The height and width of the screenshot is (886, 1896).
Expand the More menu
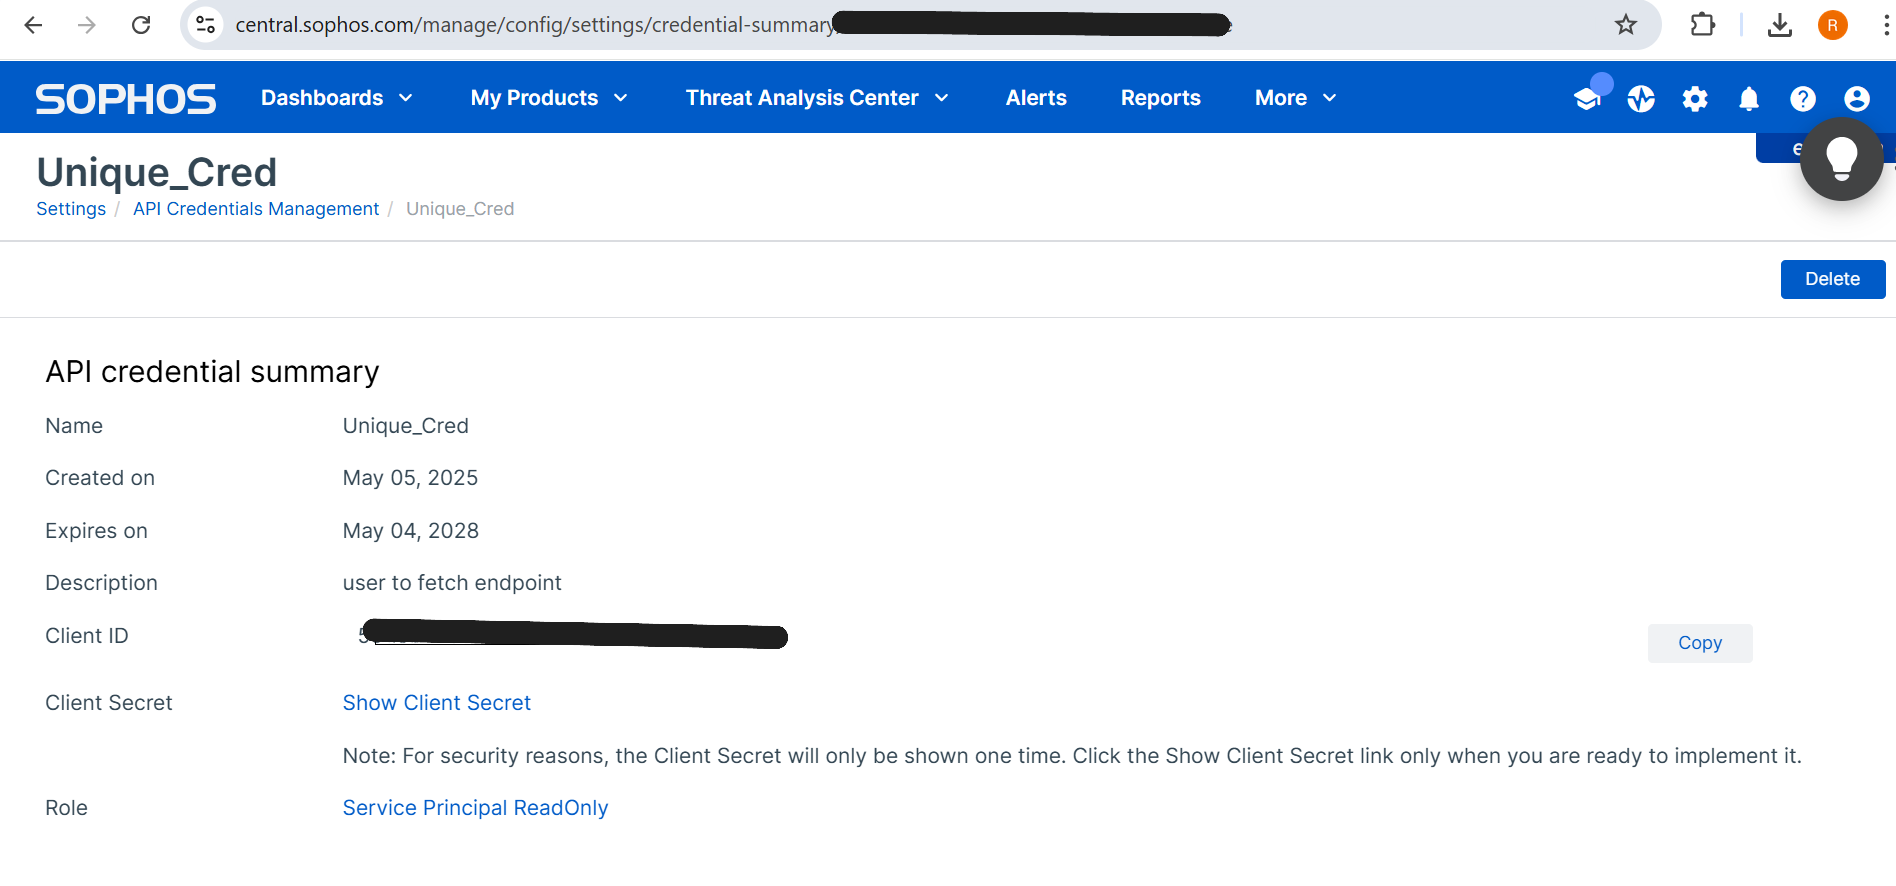coord(1295,98)
